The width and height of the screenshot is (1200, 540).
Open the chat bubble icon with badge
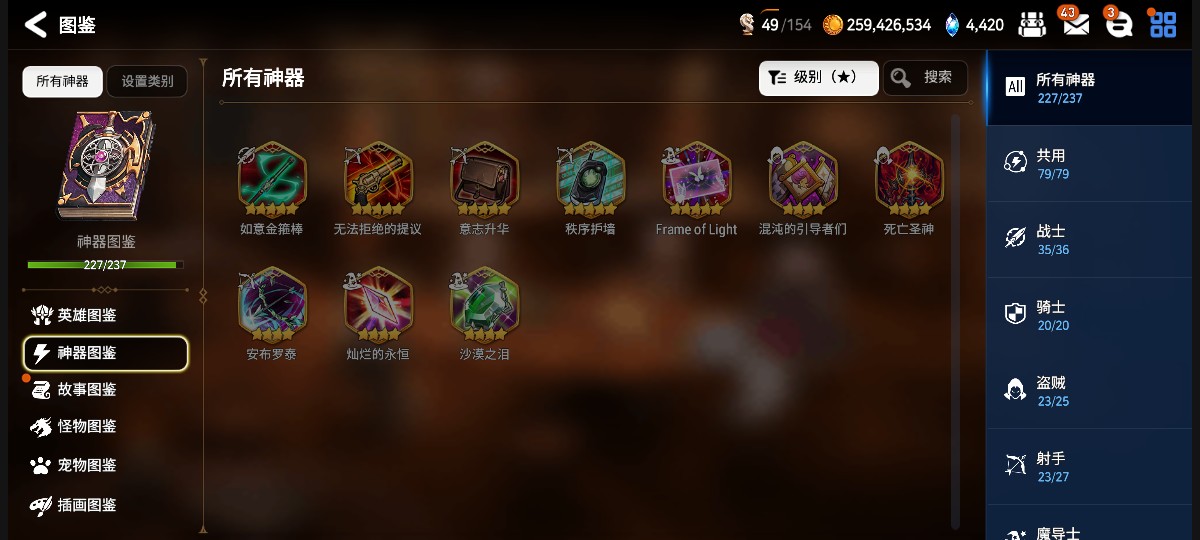[1119, 24]
